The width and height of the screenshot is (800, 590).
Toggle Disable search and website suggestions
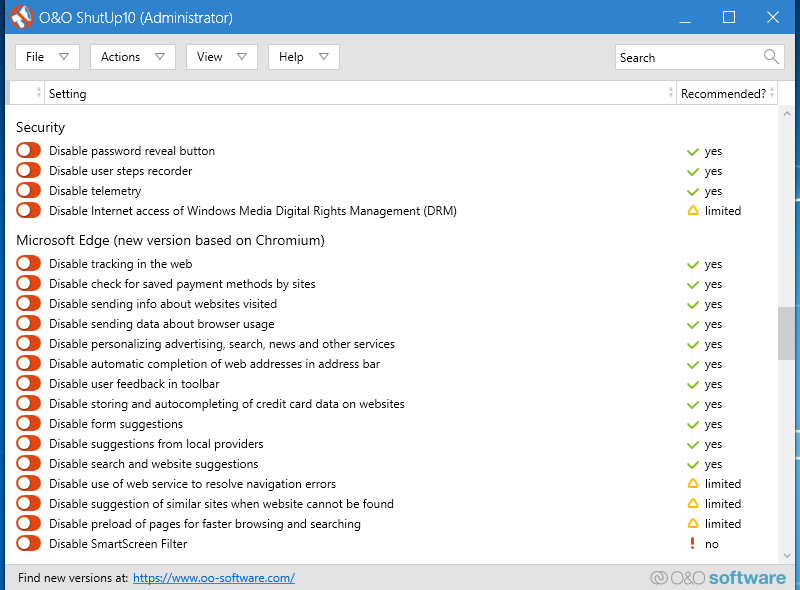pos(28,463)
